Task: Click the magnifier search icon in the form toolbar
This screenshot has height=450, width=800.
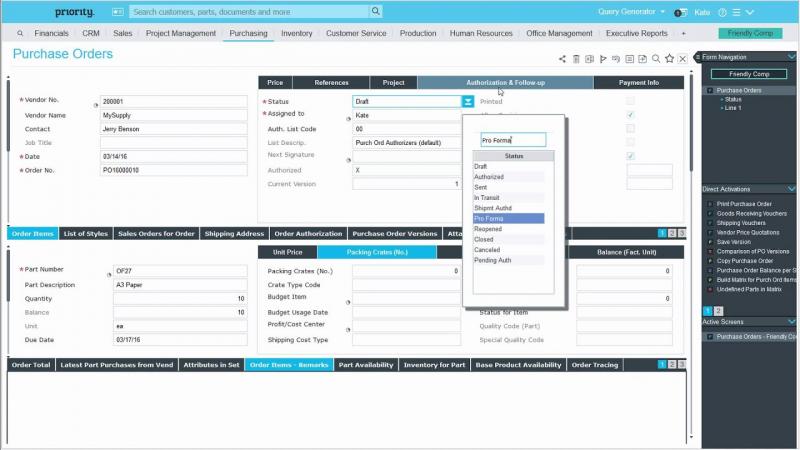Action: click(x=656, y=59)
